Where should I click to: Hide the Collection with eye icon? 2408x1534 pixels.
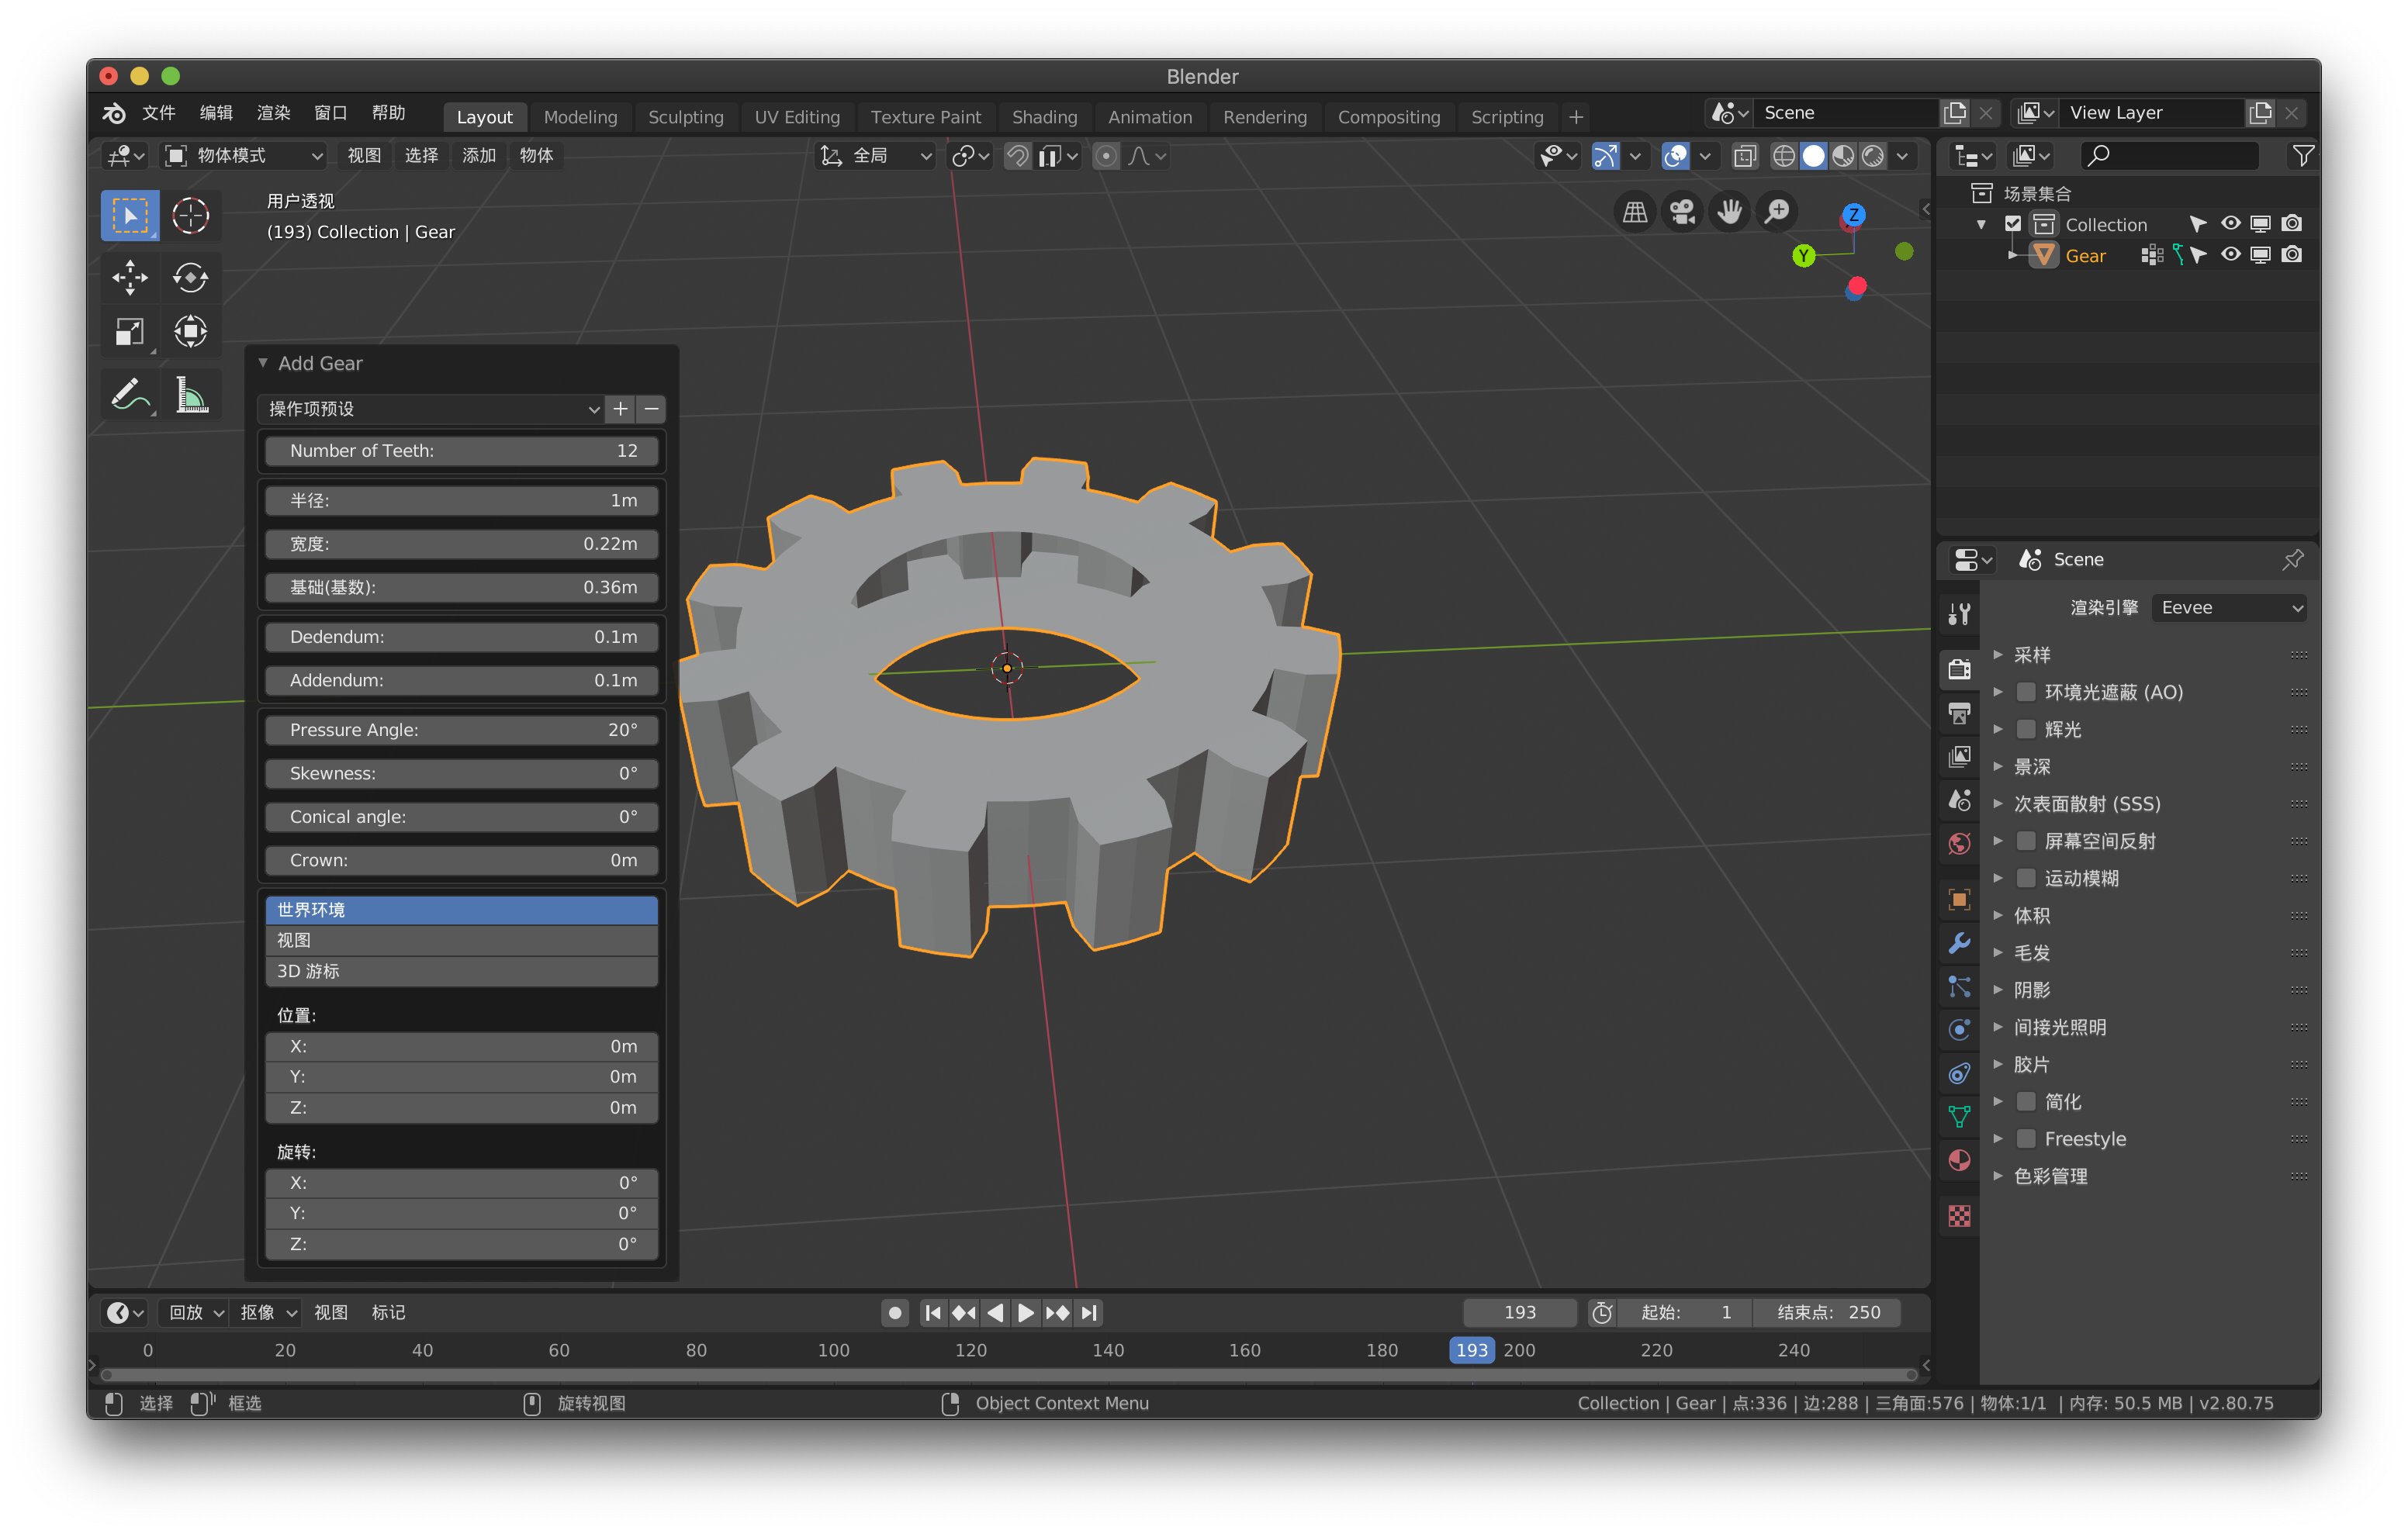point(2230,224)
